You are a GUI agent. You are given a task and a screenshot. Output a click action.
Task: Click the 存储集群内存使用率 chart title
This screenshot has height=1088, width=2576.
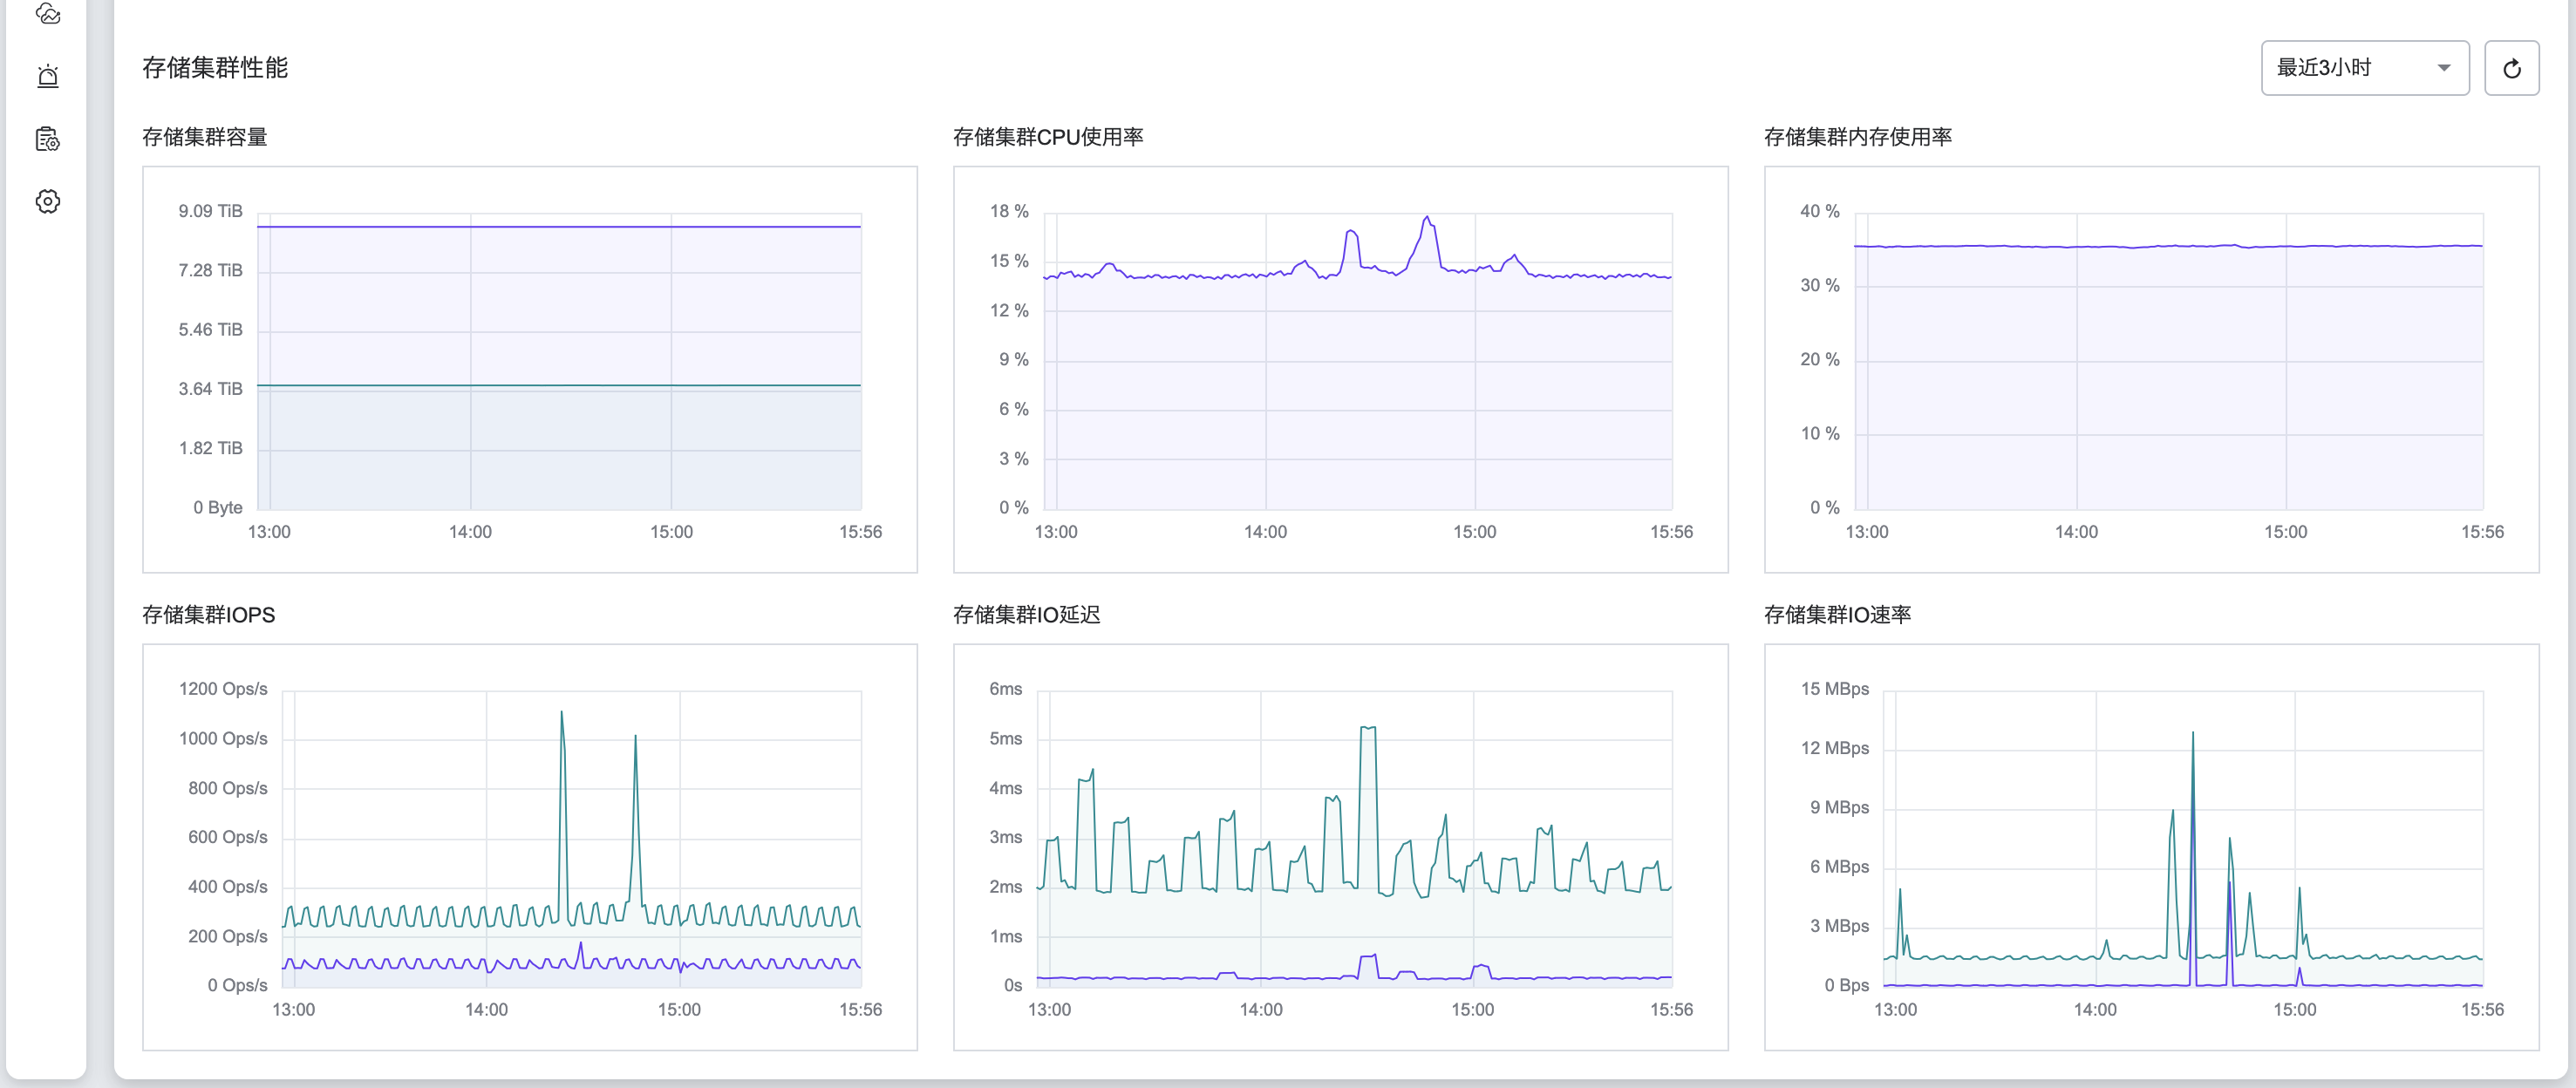(x=1858, y=137)
